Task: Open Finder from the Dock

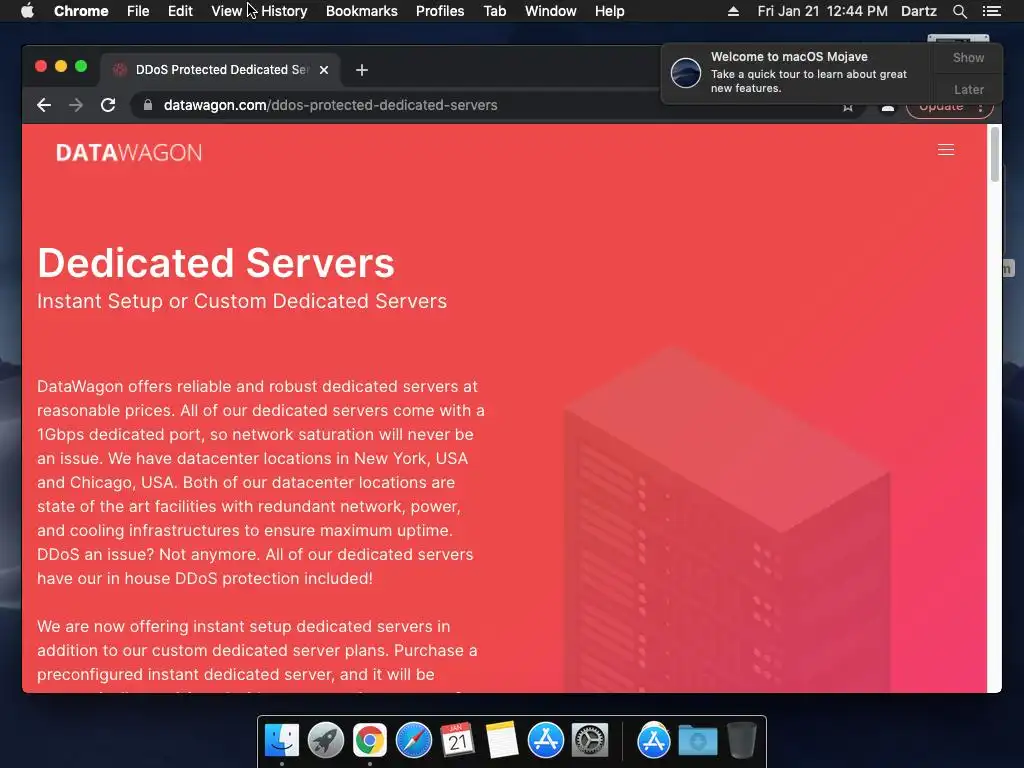Action: pyautogui.click(x=282, y=741)
